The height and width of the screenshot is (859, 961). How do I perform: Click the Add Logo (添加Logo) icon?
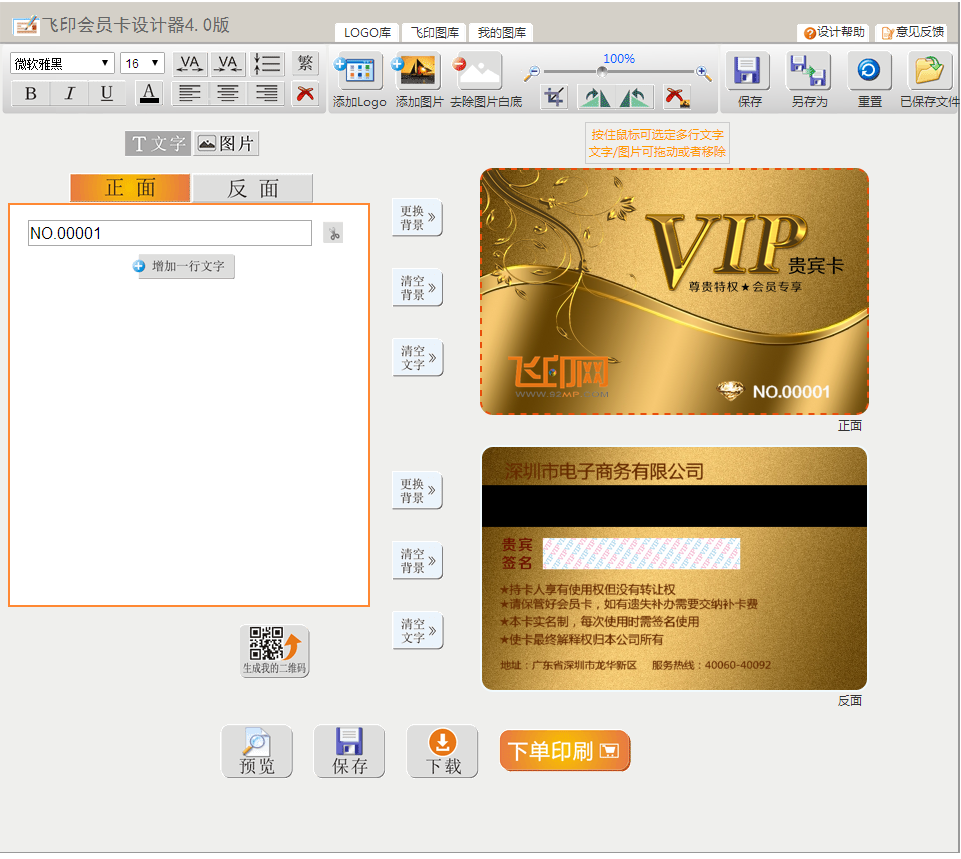(x=358, y=72)
